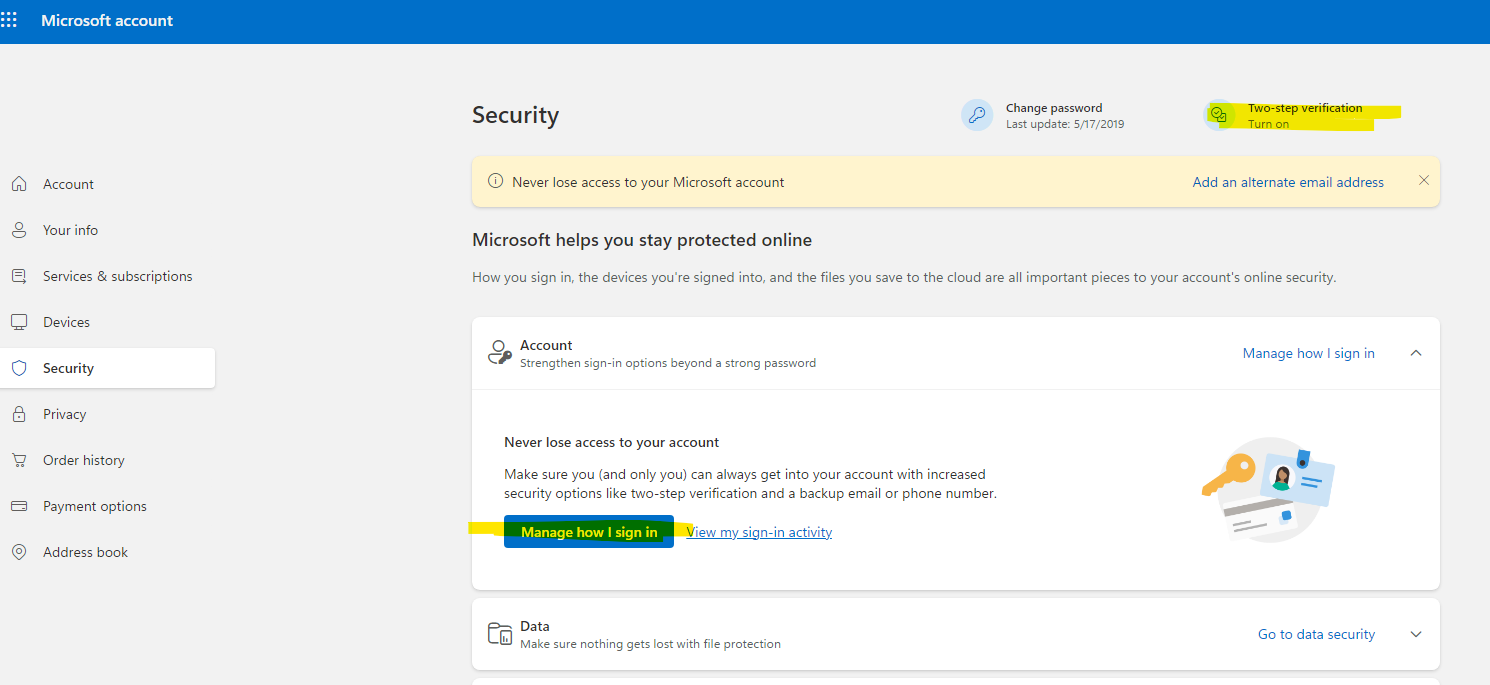Open Address book in the sidebar
Viewport: 1490px width, 685px height.
pyautogui.click(x=85, y=552)
